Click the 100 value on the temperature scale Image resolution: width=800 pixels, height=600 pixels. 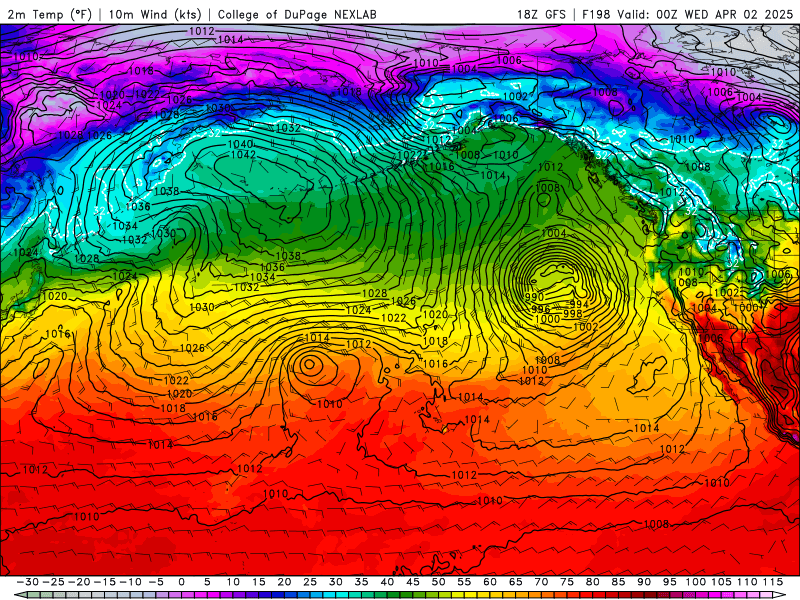(695, 582)
